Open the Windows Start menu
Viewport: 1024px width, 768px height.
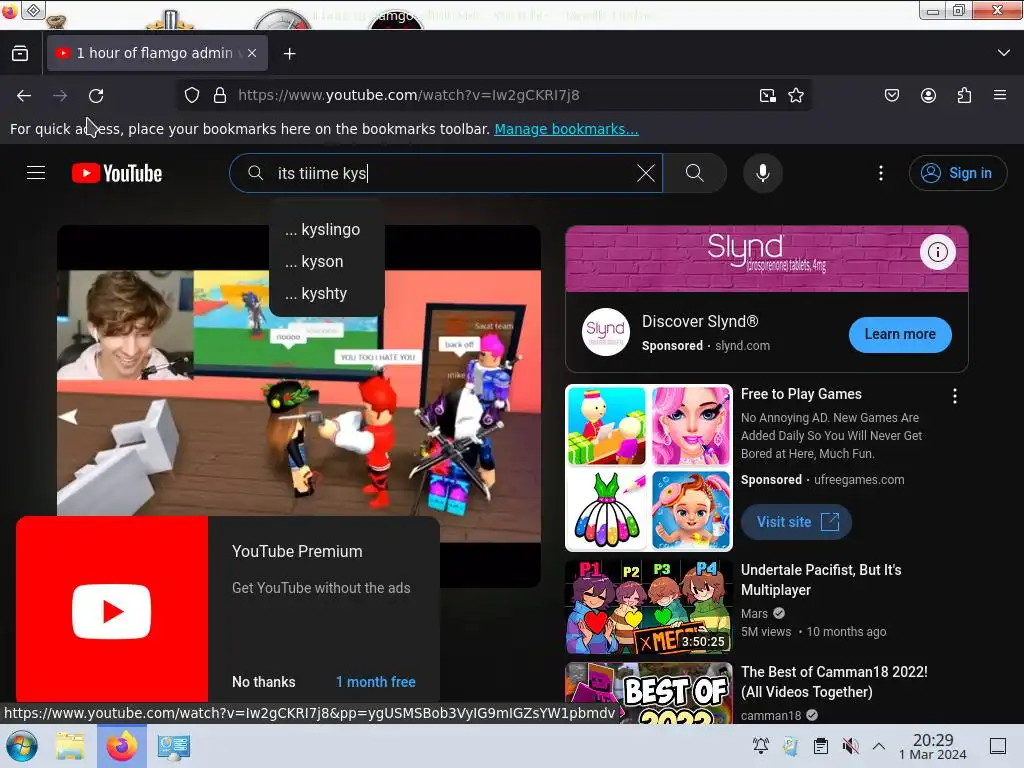coord(22,746)
